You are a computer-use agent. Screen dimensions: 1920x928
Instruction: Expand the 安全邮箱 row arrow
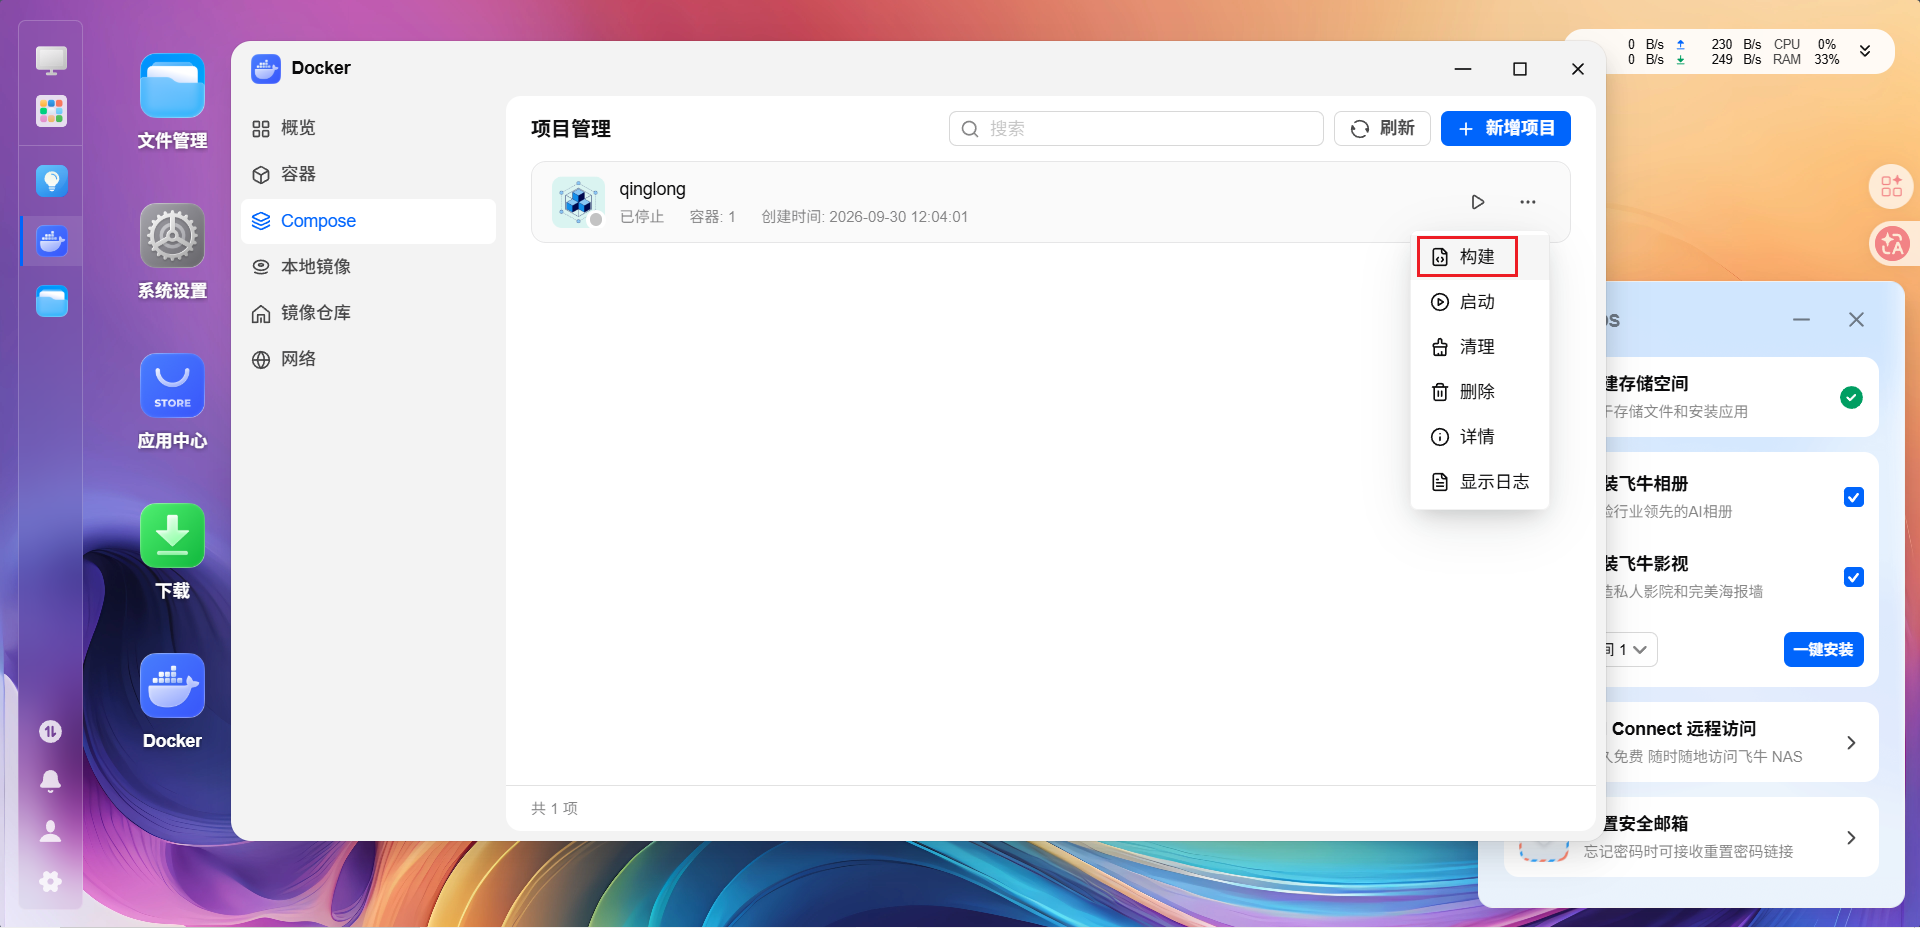(x=1851, y=838)
